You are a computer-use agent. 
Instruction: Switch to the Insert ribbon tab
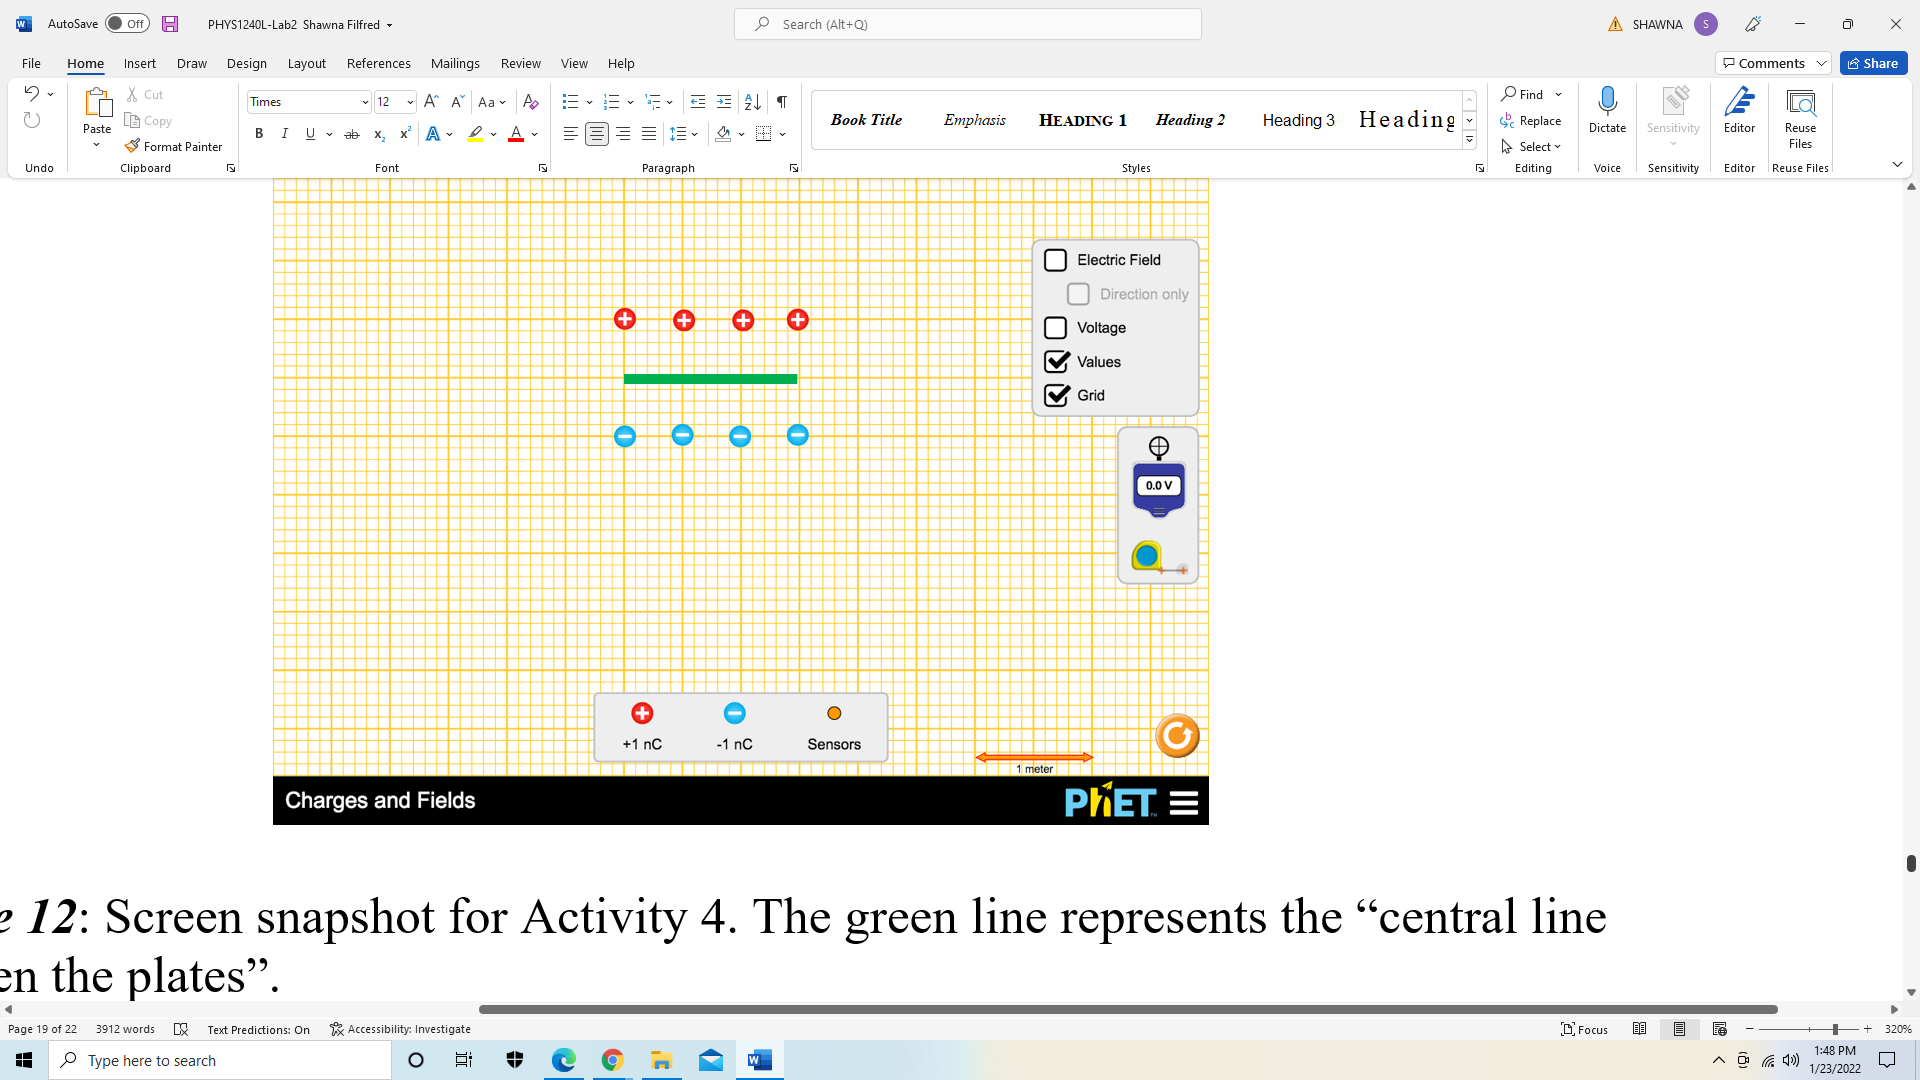[x=139, y=63]
